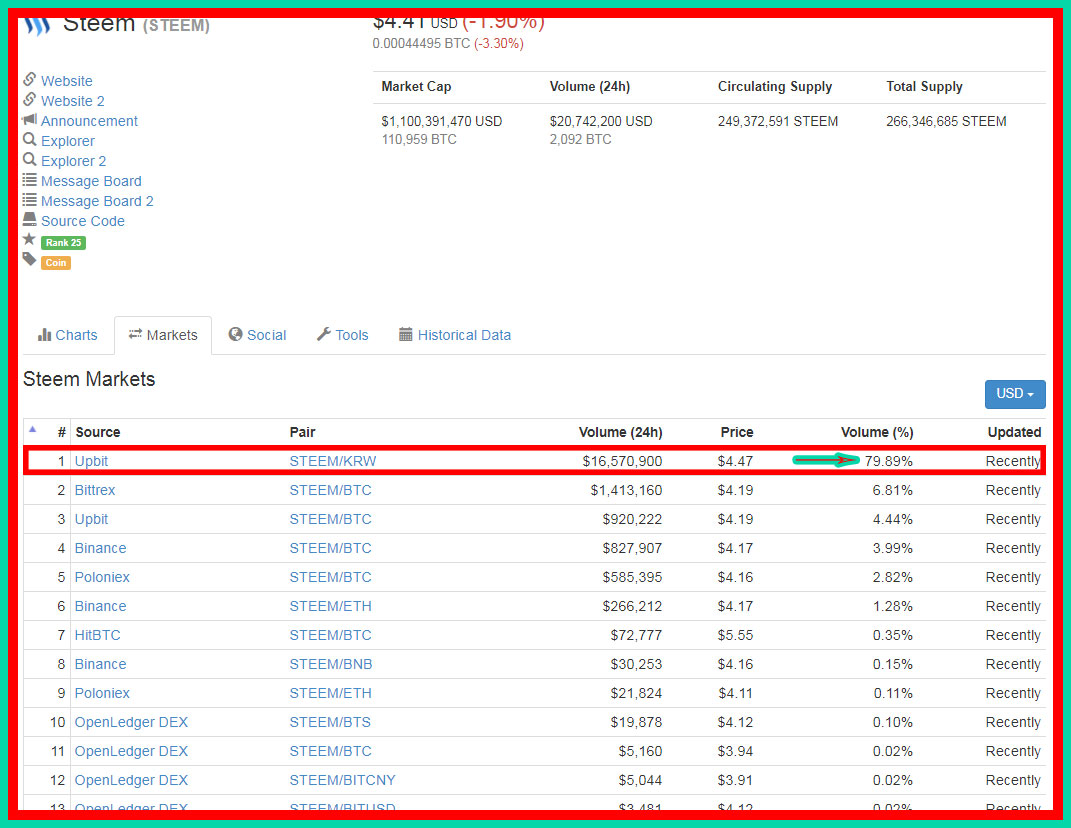Screen dimensions: 1071x828
Task: Open Poloniex STEEM/ETH pair in row 9
Action: 330,693
